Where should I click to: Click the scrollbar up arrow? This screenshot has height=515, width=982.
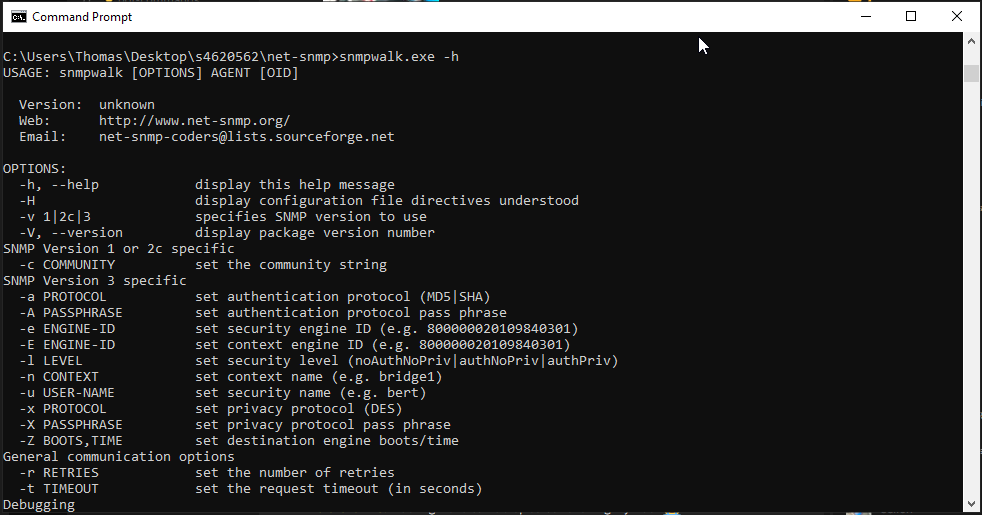click(x=971, y=42)
